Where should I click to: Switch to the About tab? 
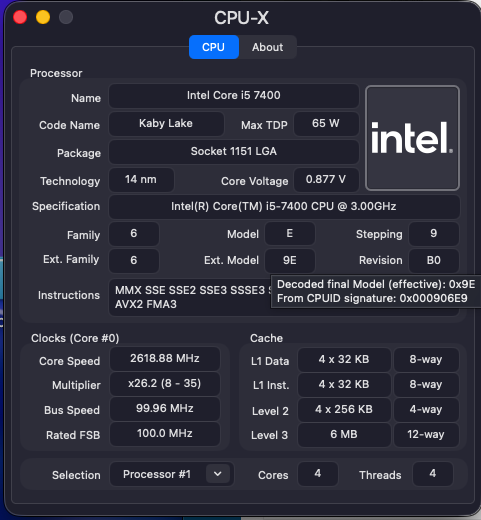pos(268,47)
